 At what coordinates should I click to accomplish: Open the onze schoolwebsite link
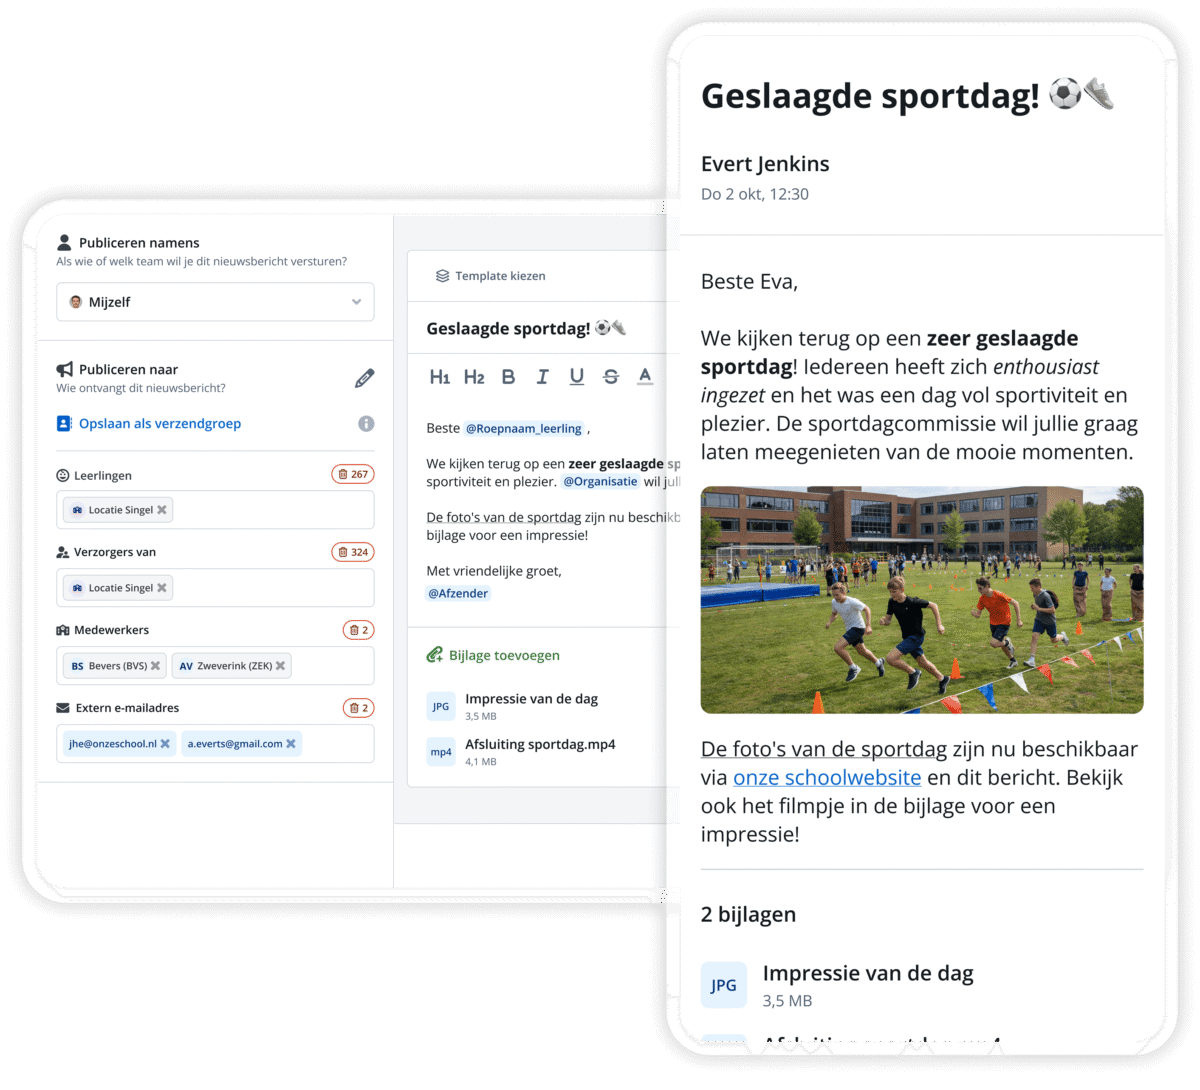click(827, 778)
